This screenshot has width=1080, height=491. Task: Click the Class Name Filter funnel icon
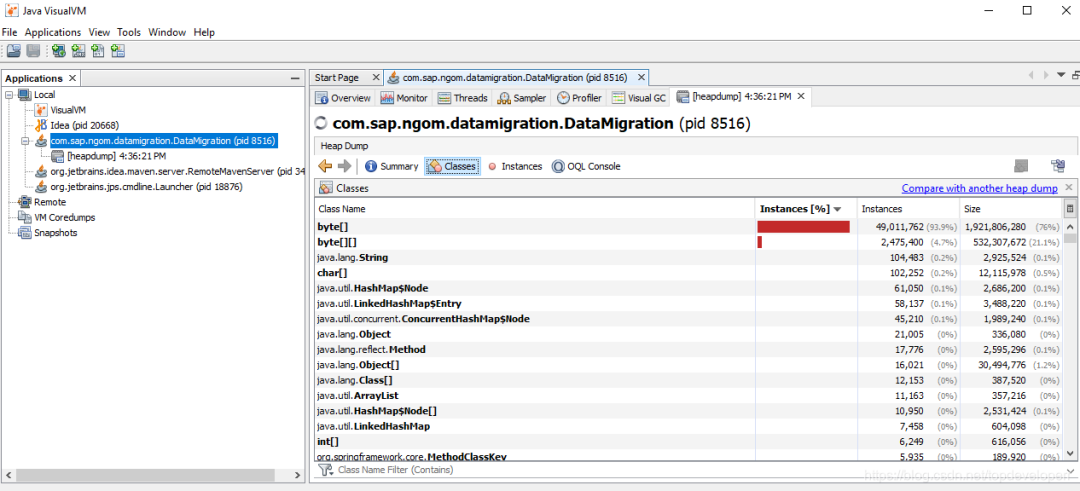tap(326, 470)
